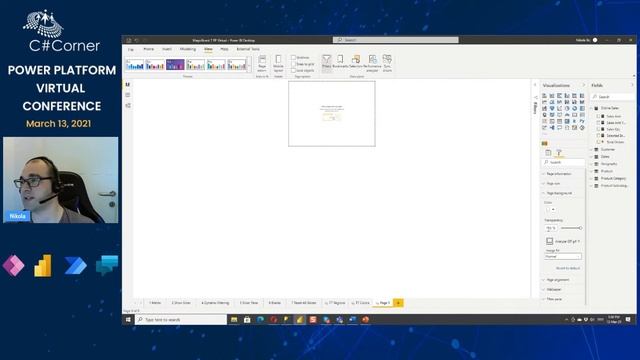Select the Donut chart visual
Image resolution: width=640 pixels, height=360 pixels.
(575, 109)
